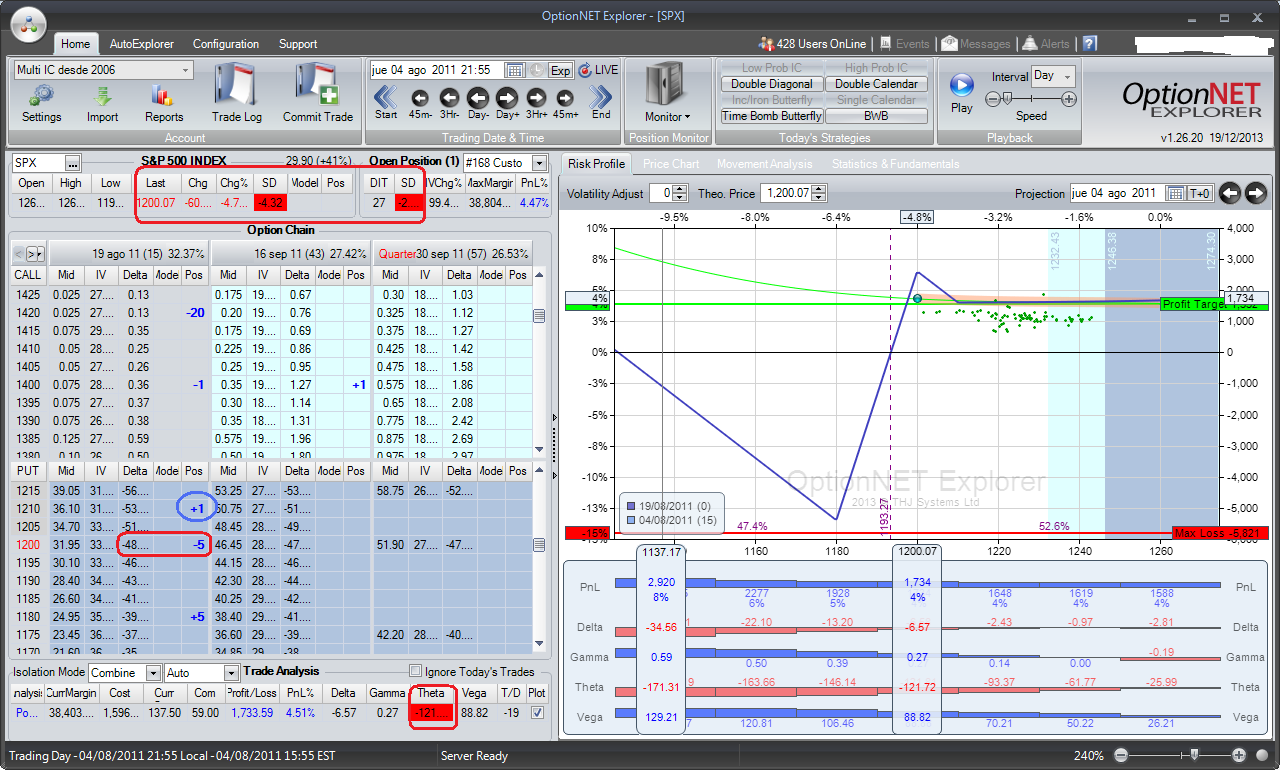Open the help question mark icon
The image size is (1280, 770).
(1090, 44)
